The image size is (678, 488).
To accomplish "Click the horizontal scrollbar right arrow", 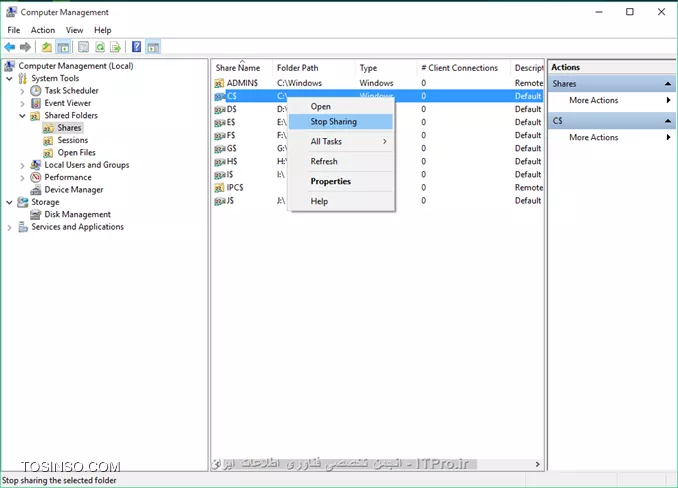I will 537,464.
